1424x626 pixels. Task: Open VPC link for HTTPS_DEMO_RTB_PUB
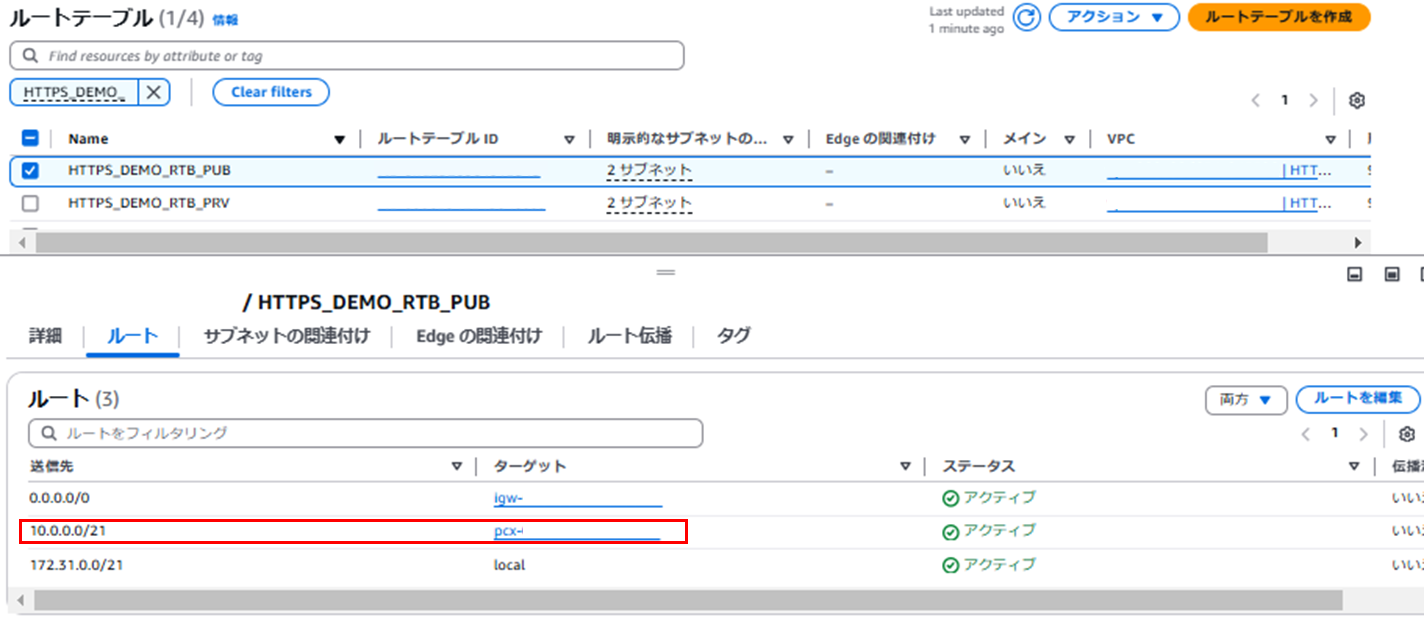click(x=1219, y=171)
